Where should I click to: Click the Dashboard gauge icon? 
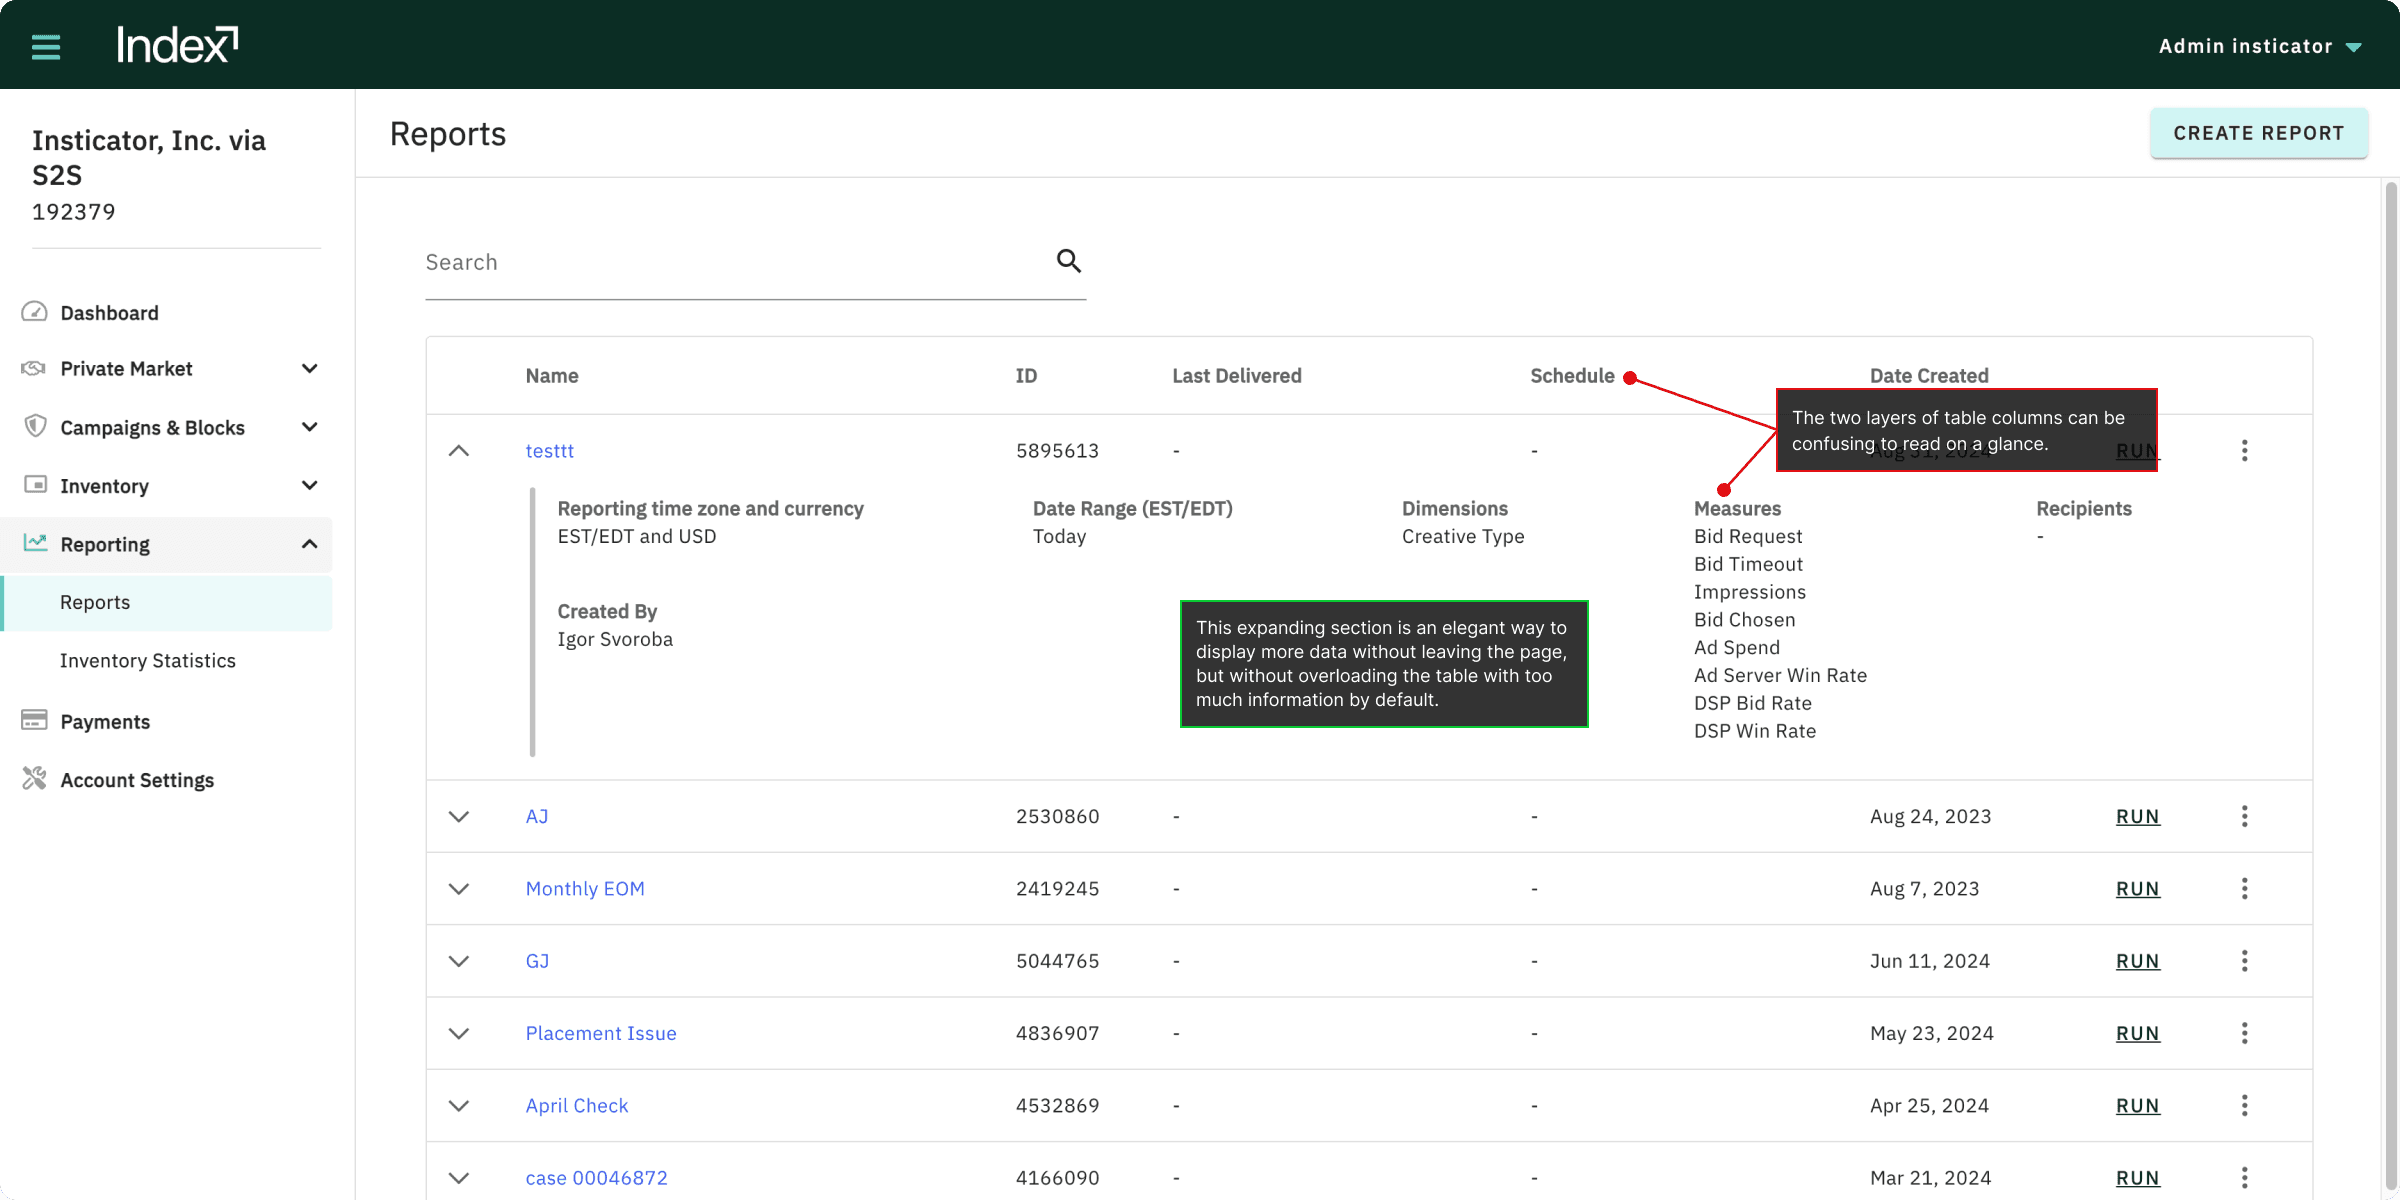coord(34,312)
